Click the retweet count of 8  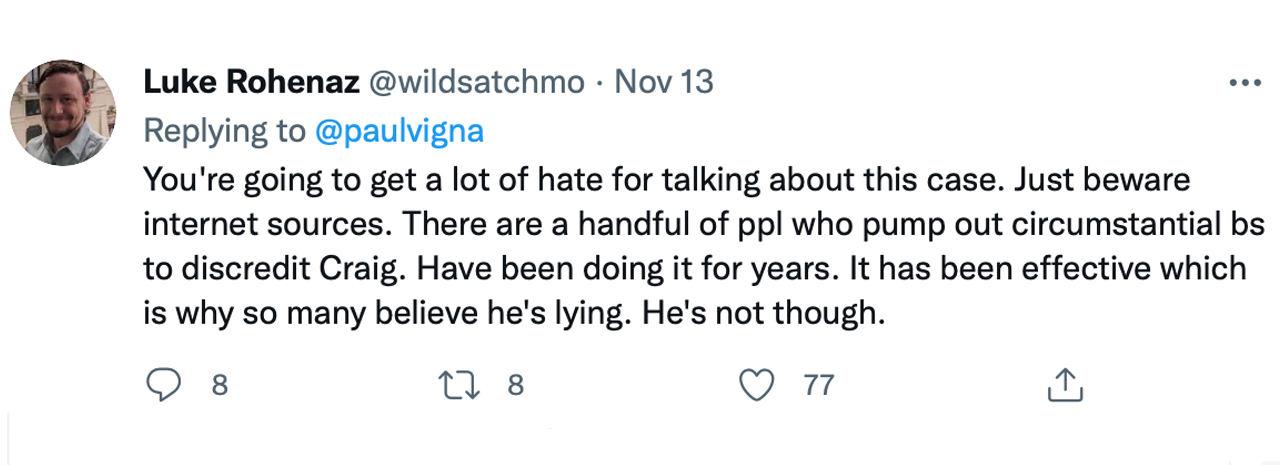tap(516, 386)
